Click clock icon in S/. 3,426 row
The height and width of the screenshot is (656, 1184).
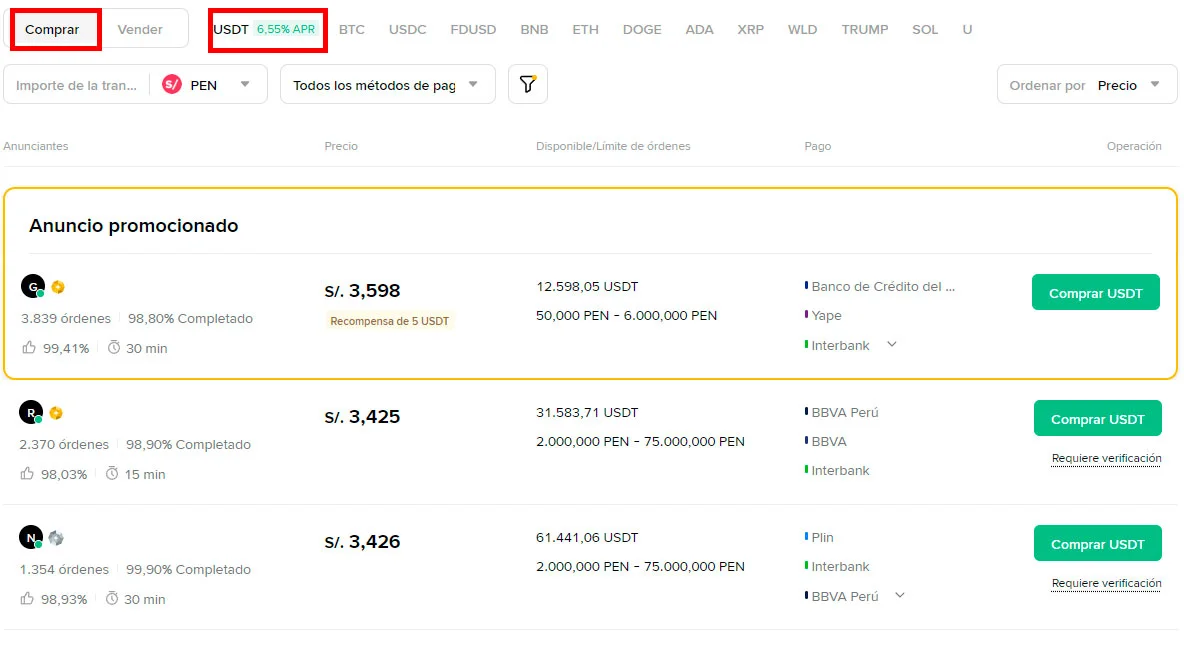tap(112, 599)
